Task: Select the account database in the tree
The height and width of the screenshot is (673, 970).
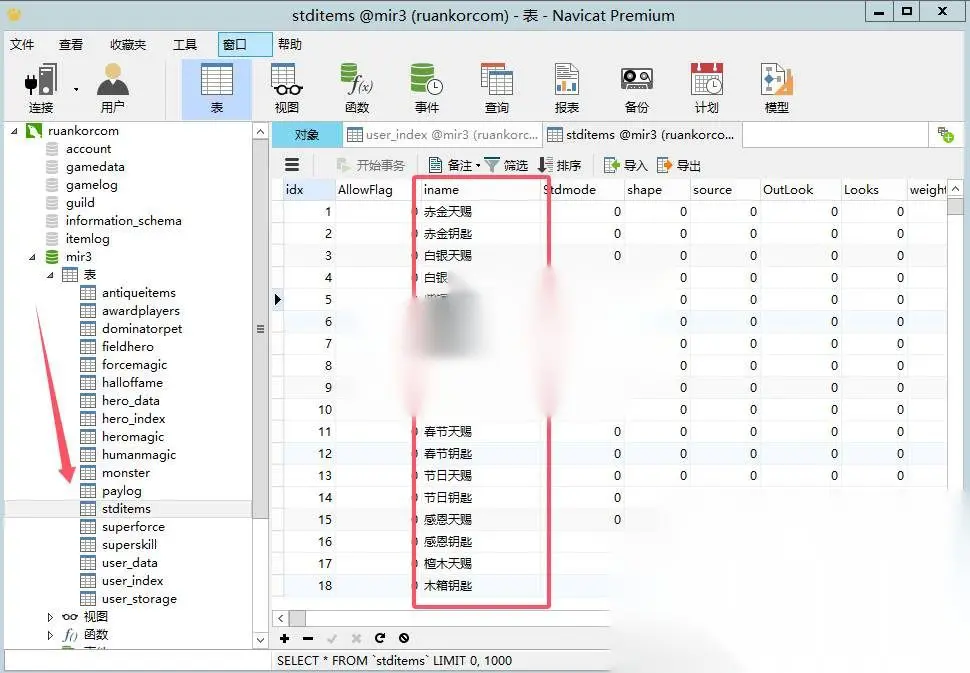Action: (x=88, y=148)
